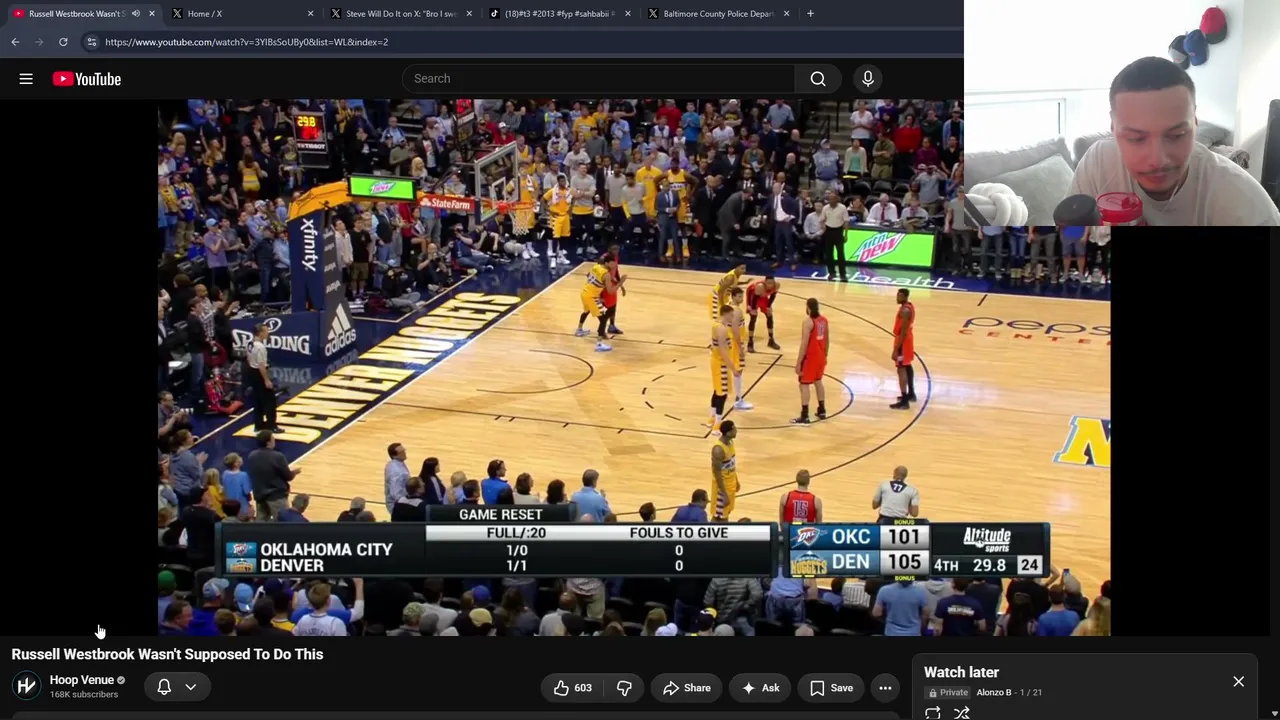Open more actions for the video

[x=885, y=688]
